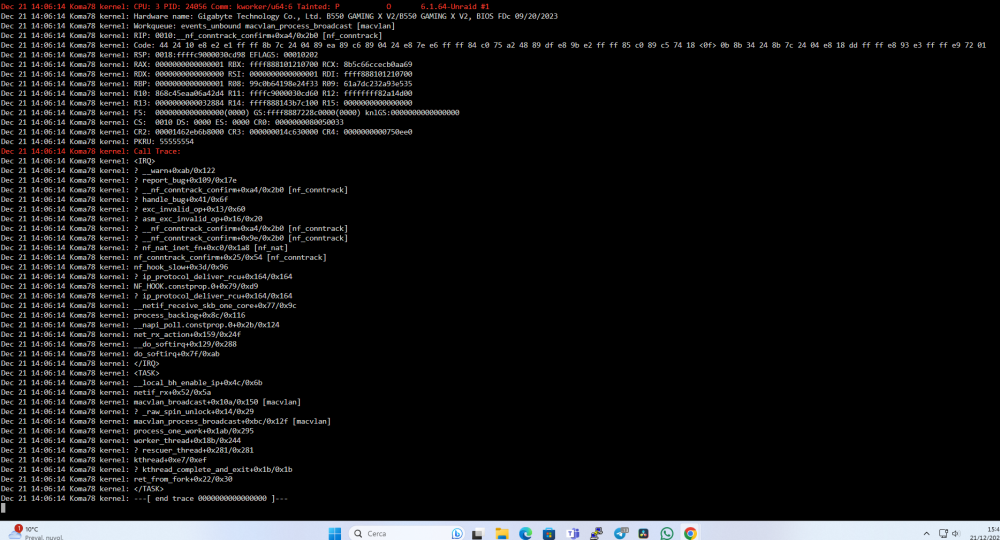Click '__netif_receive_skb_one_core+0x77/0x9c' line

(149, 305)
